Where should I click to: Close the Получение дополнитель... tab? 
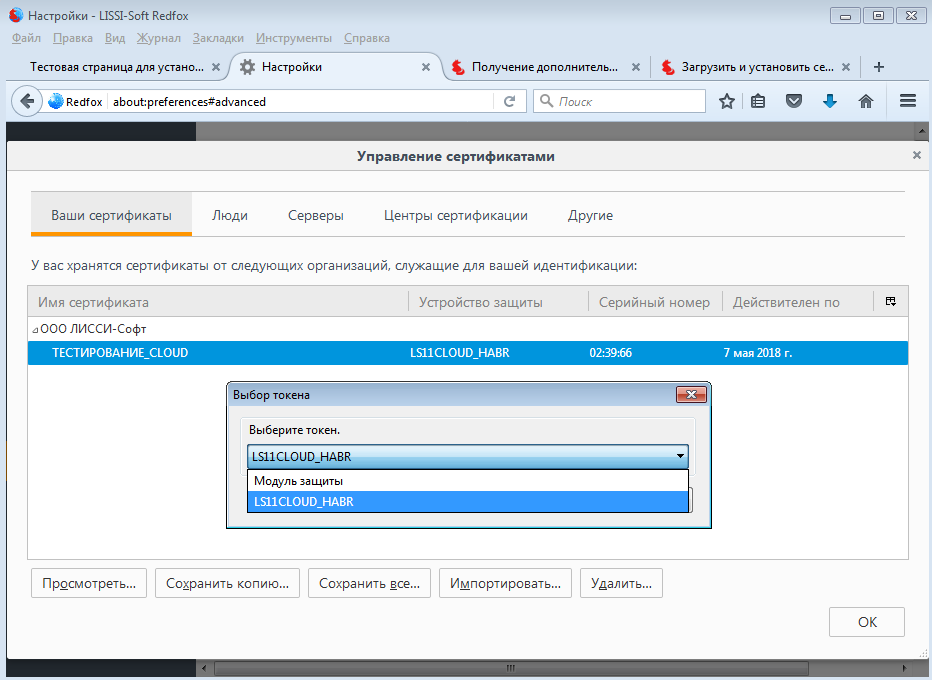tap(636, 67)
